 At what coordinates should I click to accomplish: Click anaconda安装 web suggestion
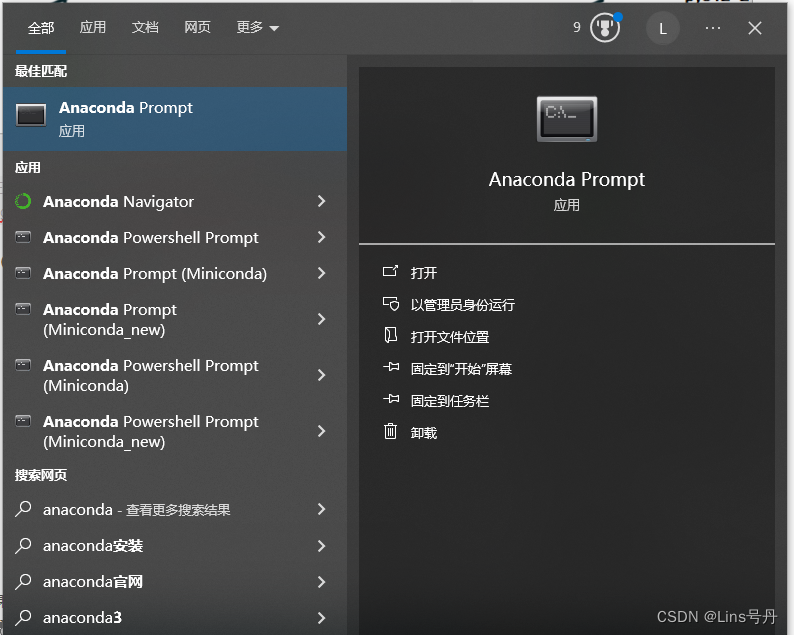[x=175, y=545]
